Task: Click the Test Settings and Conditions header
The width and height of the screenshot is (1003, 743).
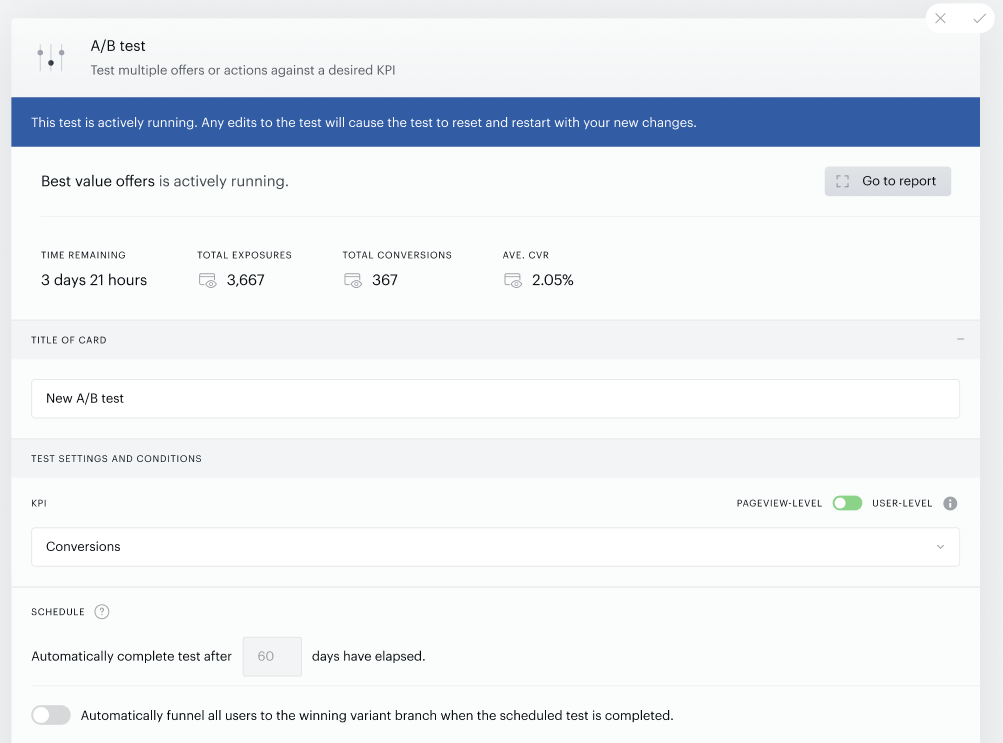Action: click(116, 458)
